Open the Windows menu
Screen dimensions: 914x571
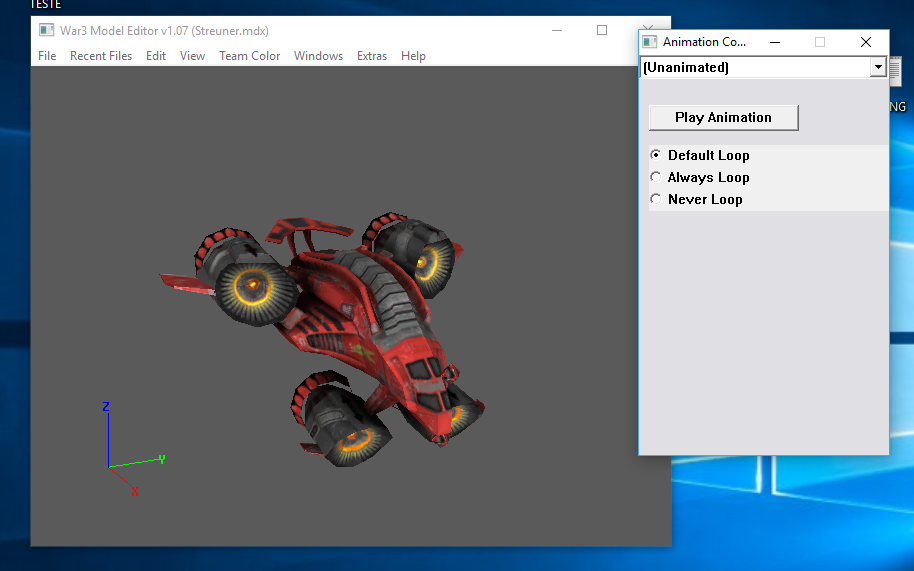[x=318, y=56]
